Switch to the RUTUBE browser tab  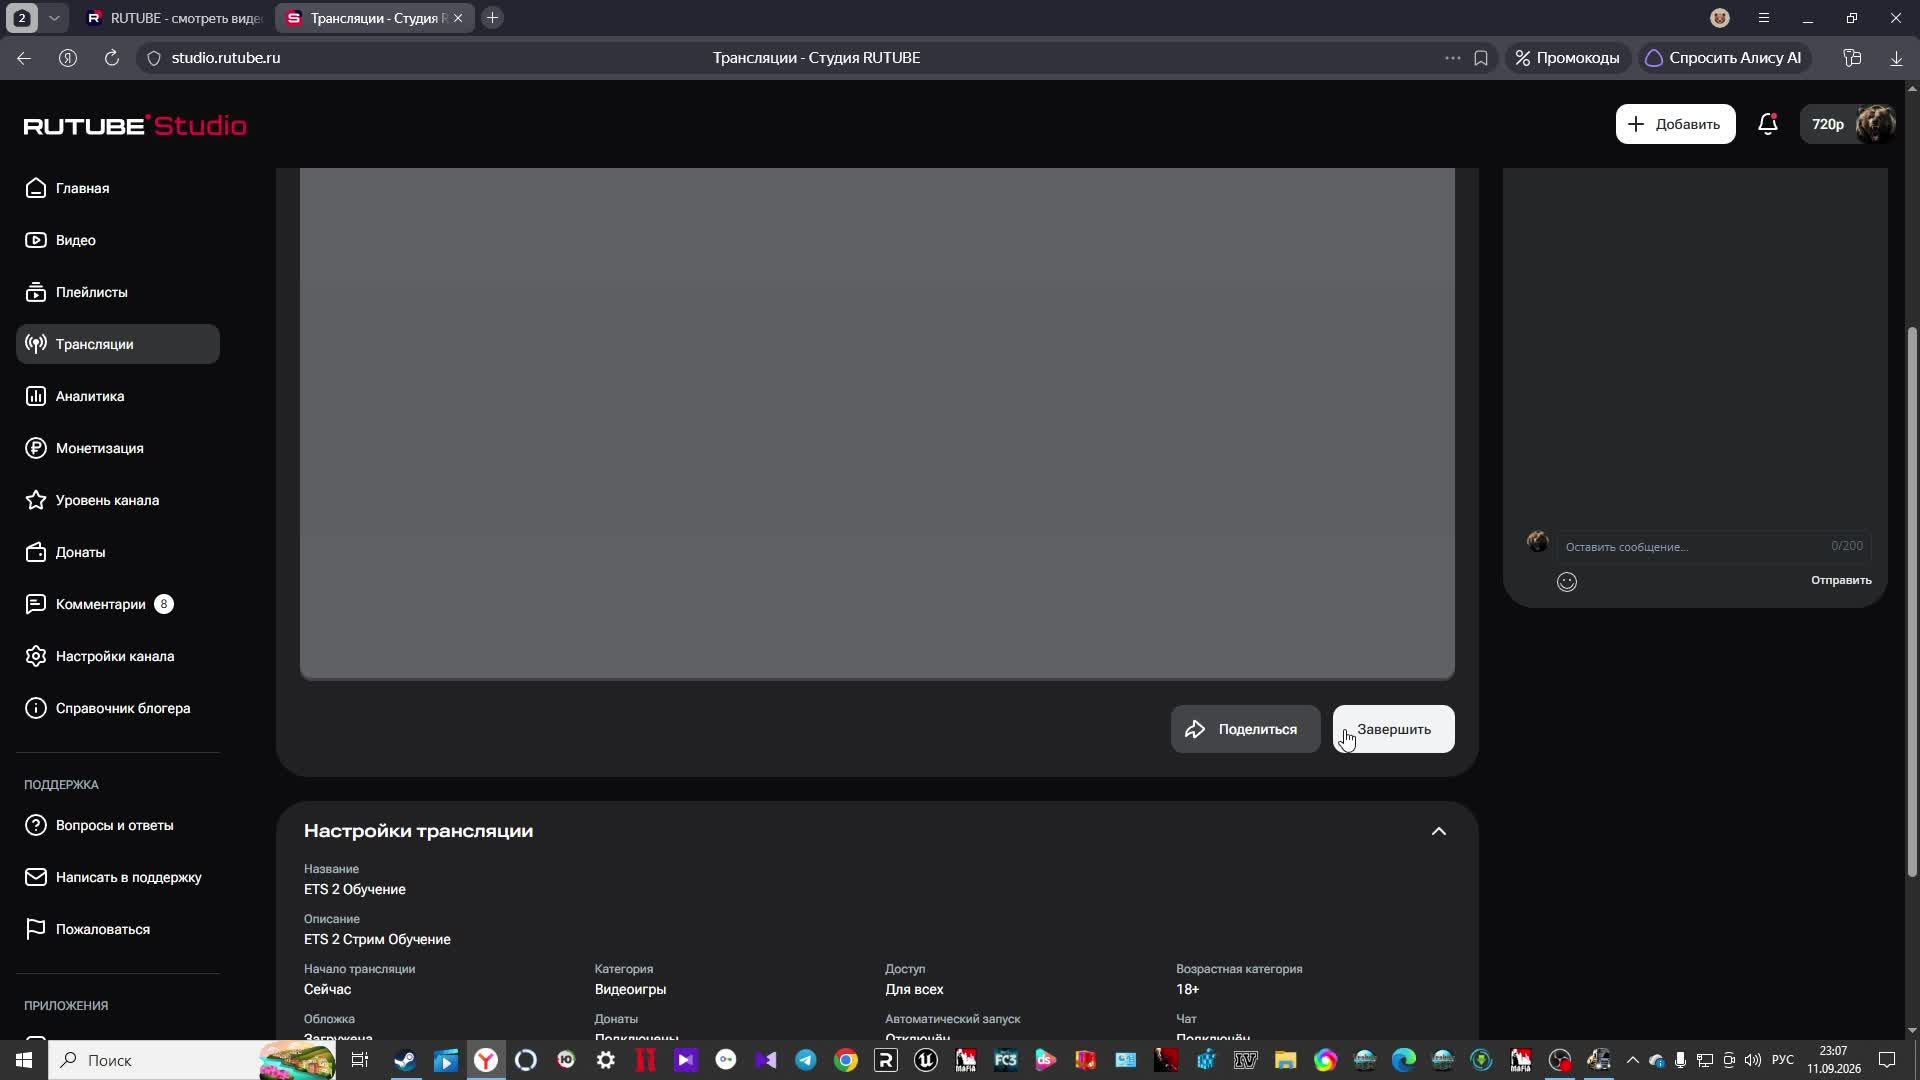pyautogui.click(x=174, y=18)
